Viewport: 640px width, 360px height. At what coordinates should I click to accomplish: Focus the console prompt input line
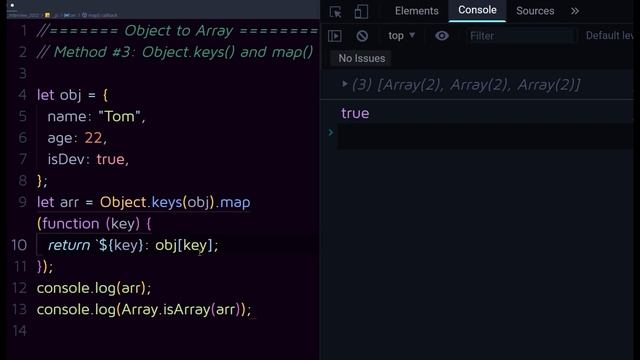tap(485, 136)
